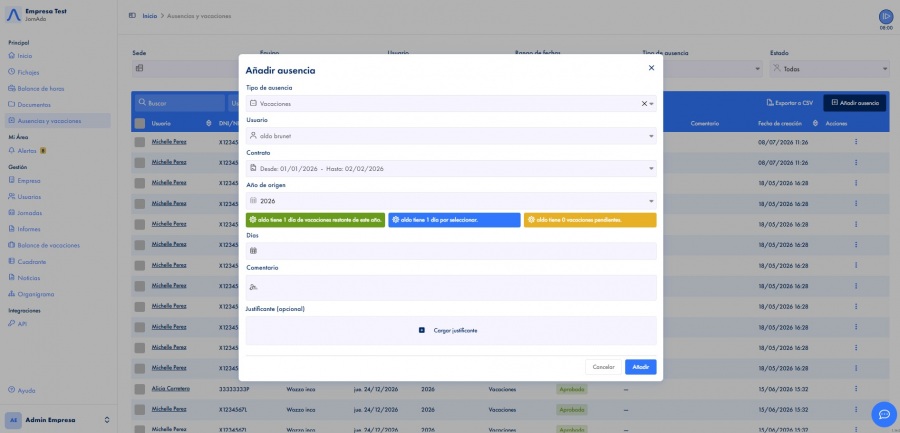Open row actions menu for first Michelle Perez
Screen dimensions: 900x433
tap(856, 141)
